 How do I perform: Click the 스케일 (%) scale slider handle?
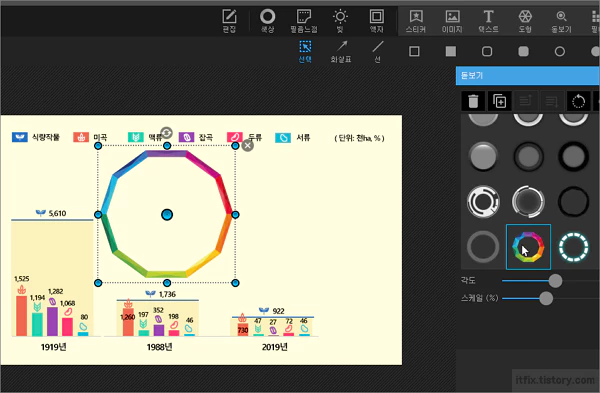point(546,298)
